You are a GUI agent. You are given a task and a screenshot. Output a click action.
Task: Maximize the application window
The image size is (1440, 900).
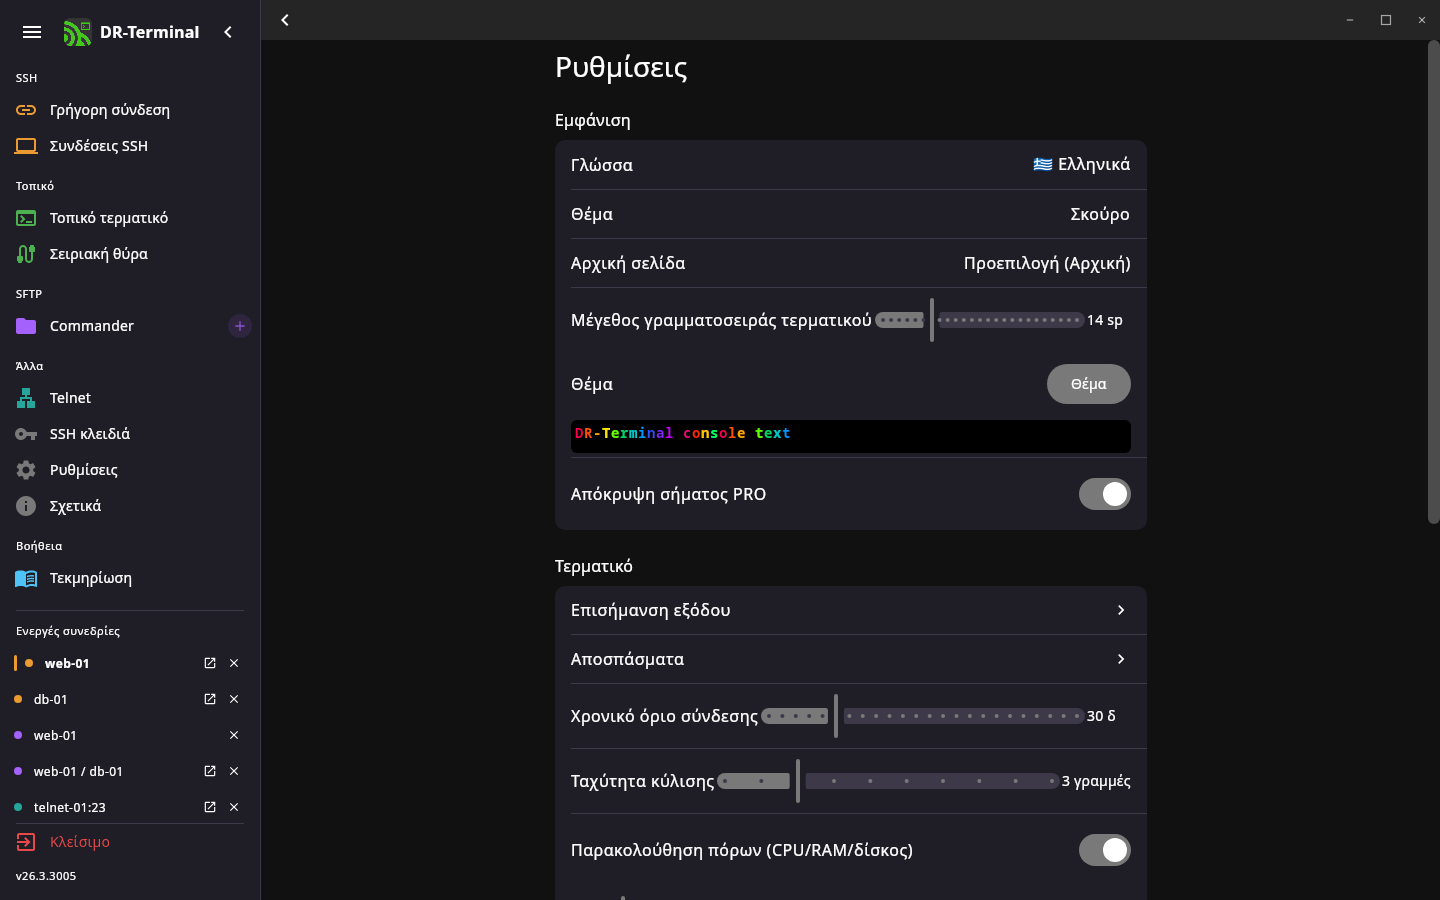pos(1386,20)
